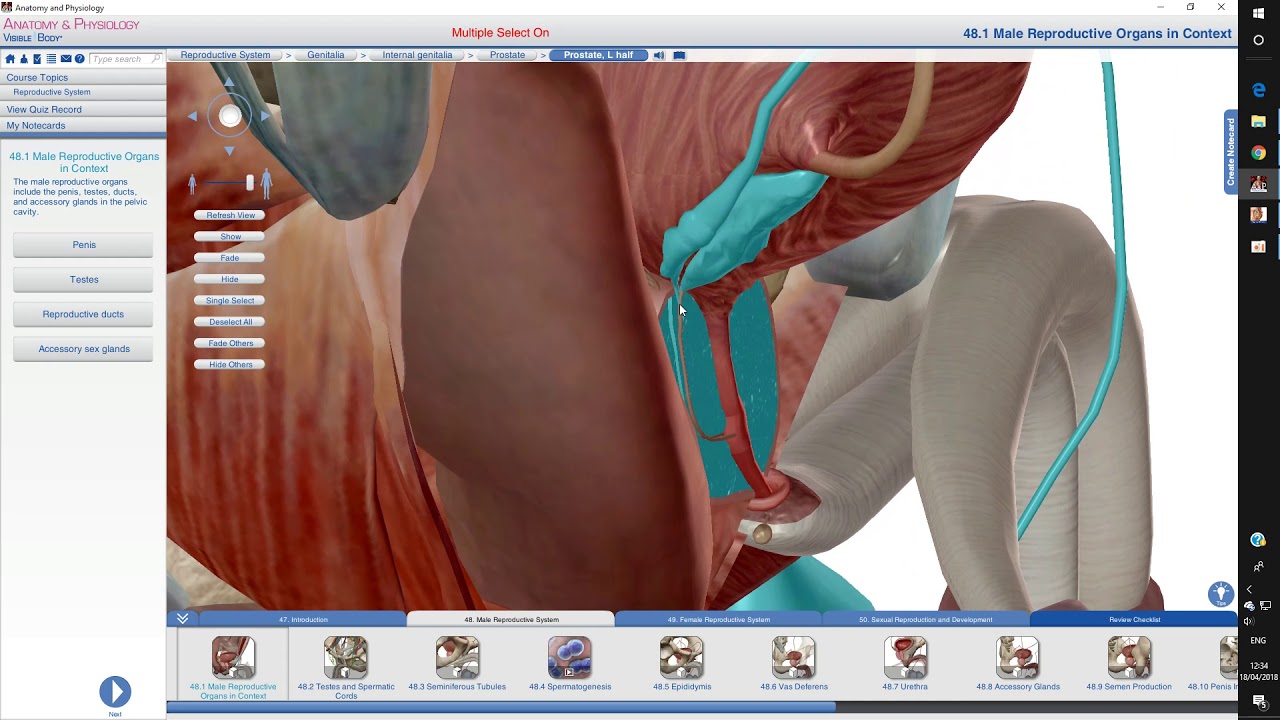Open Chrome in Windows taskbar
Image resolution: width=1280 pixels, height=720 pixels.
click(x=1258, y=152)
